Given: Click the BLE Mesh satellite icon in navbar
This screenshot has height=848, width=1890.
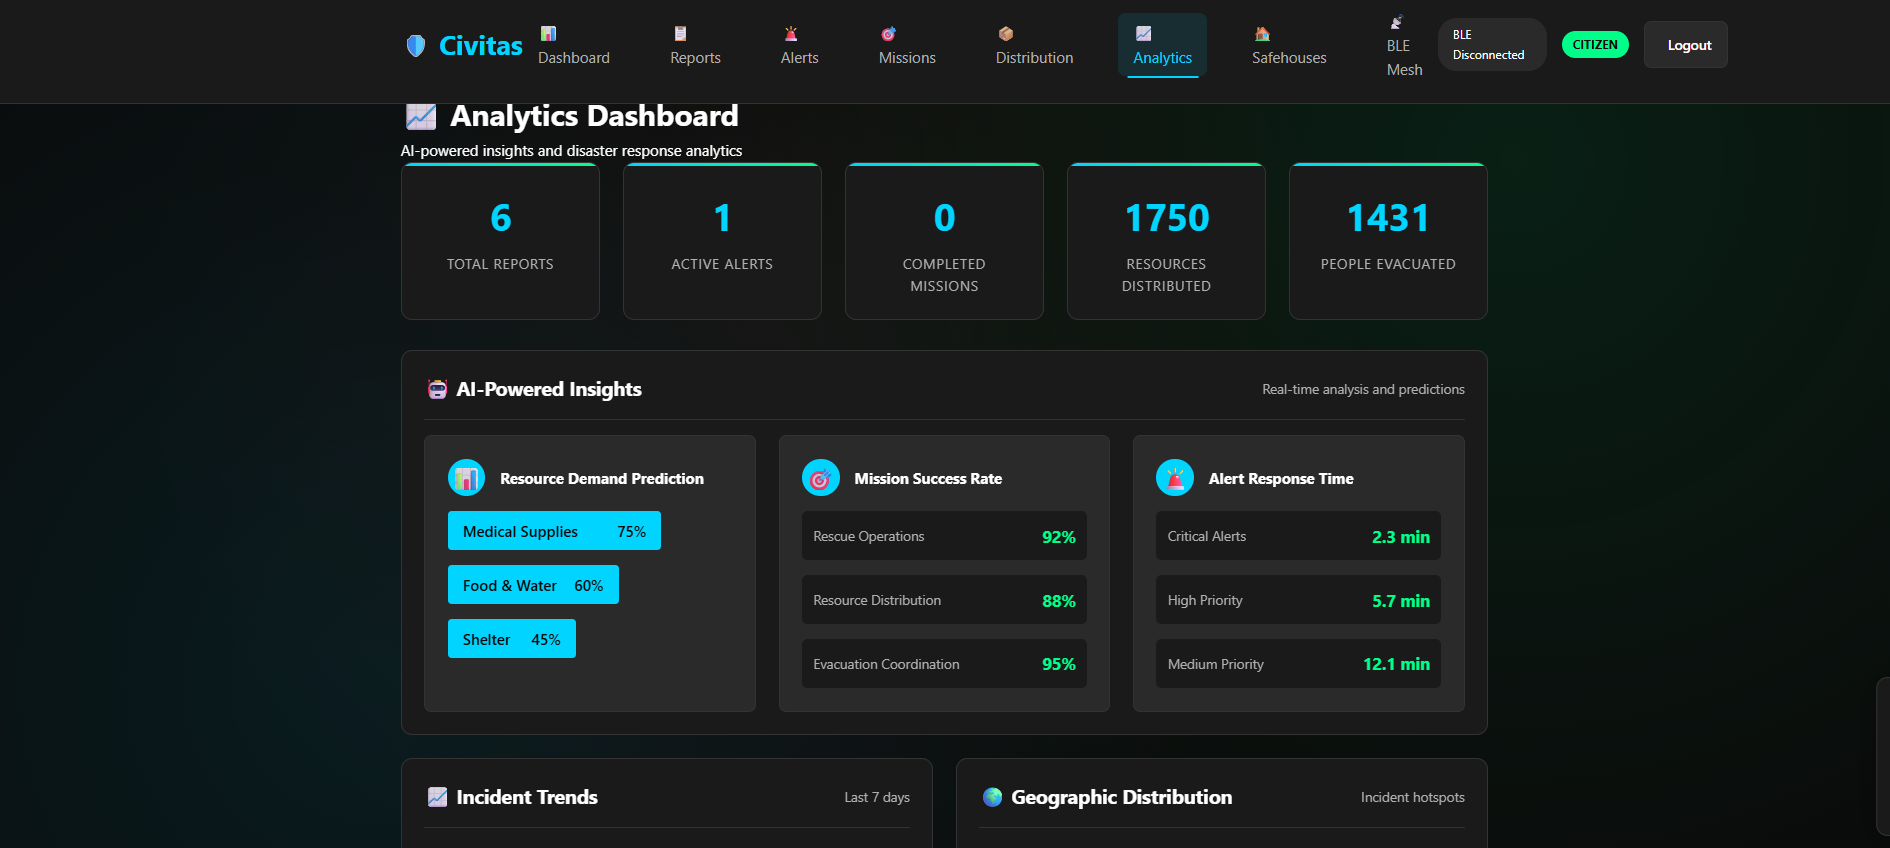Looking at the screenshot, I should pos(1396,22).
